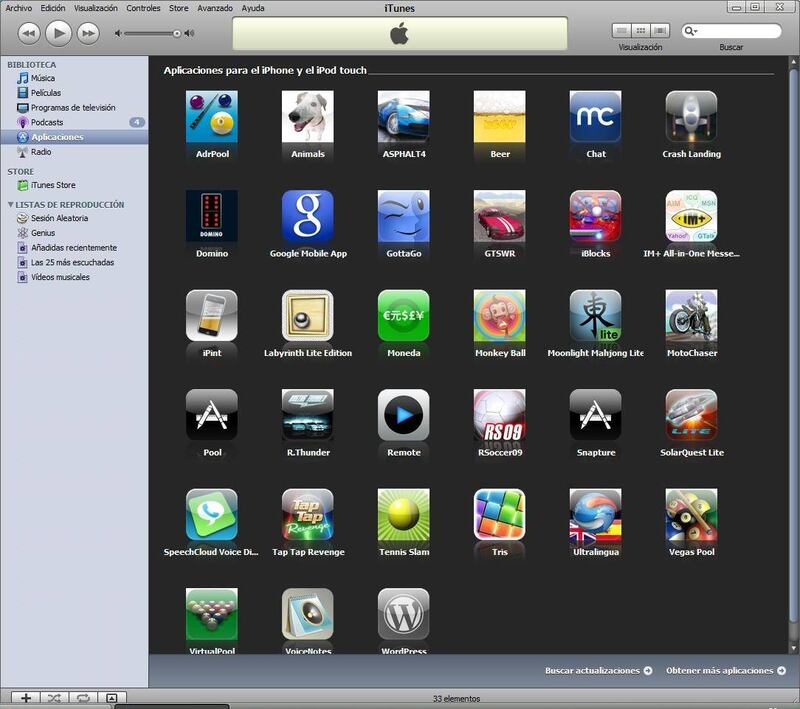The image size is (800, 709).
Task: Click the Moneda currency app icon
Action: tap(404, 316)
